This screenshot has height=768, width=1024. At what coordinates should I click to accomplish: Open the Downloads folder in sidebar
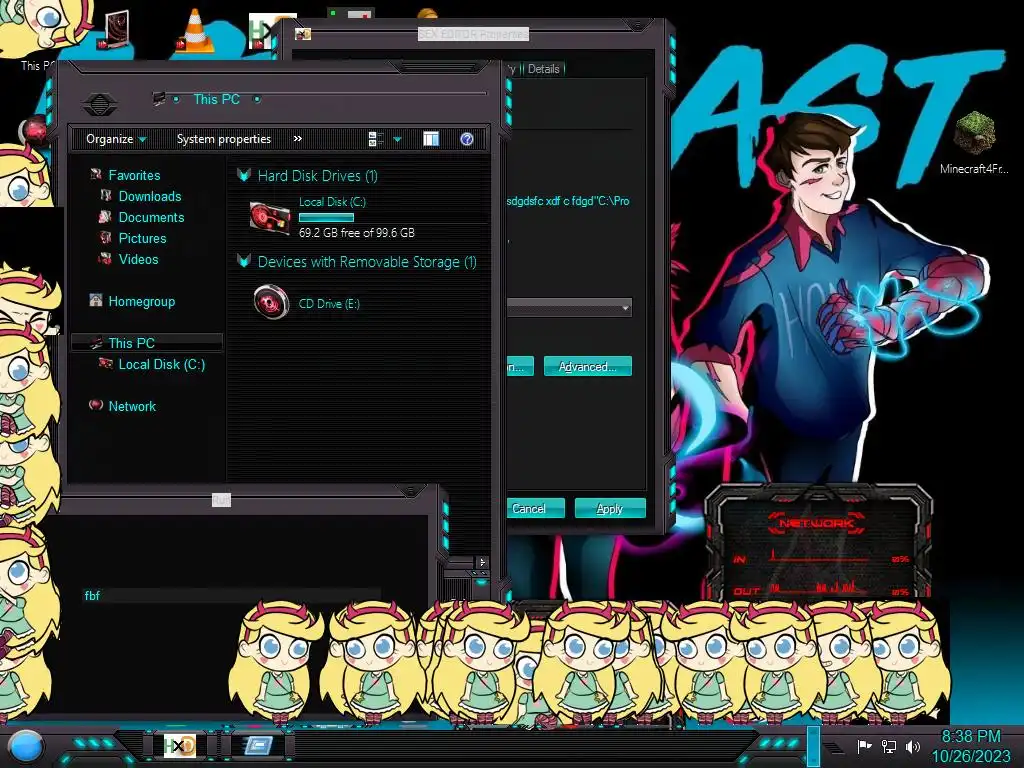[x=150, y=196]
